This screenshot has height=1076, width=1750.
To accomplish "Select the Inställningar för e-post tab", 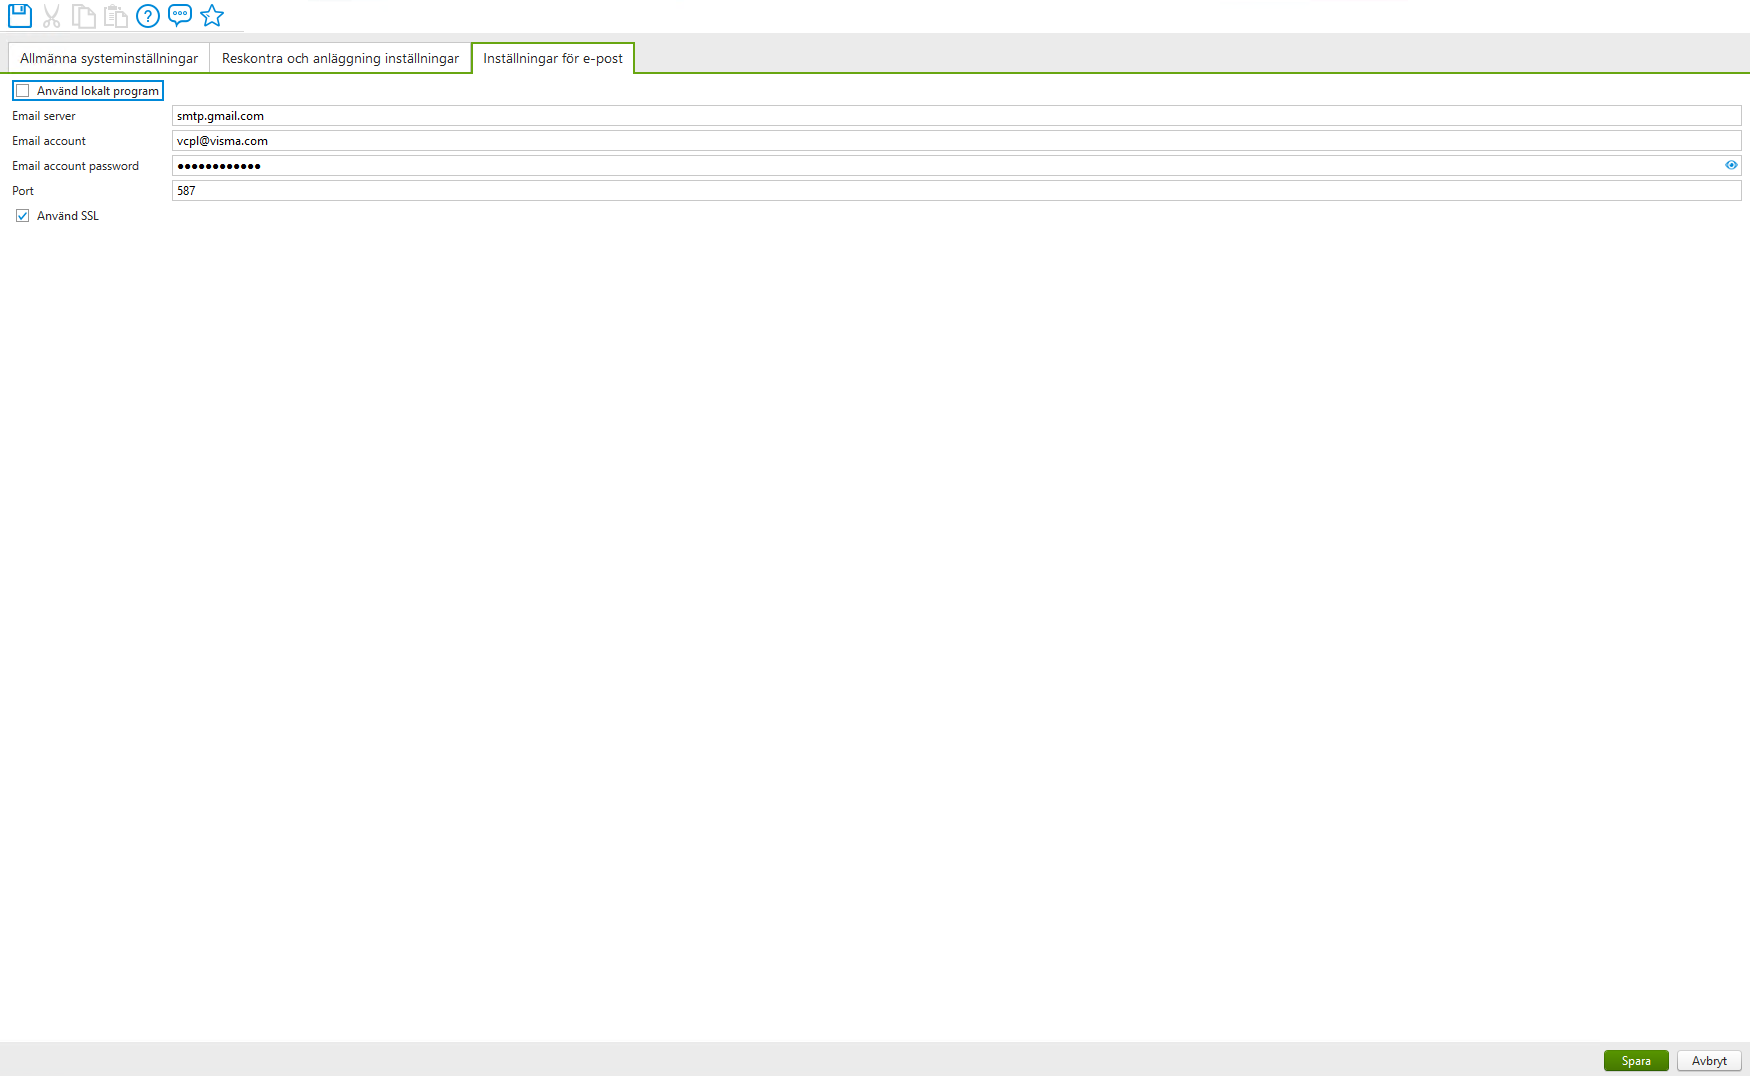I will coord(554,58).
